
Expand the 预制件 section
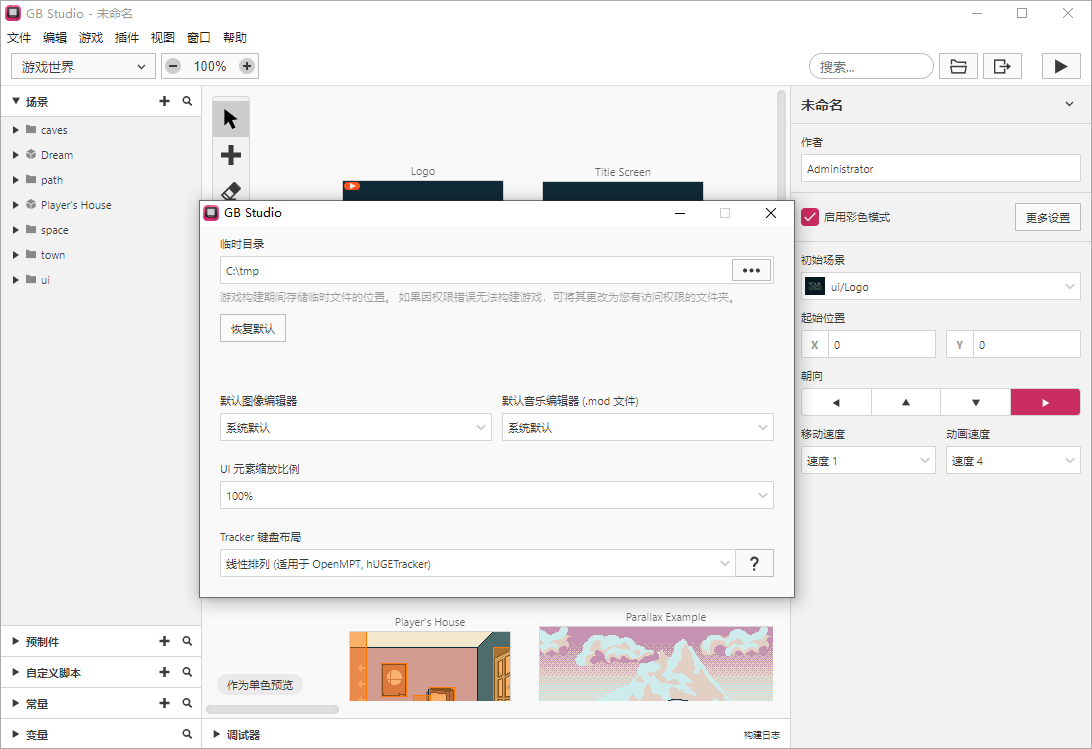(x=16, y=641)
